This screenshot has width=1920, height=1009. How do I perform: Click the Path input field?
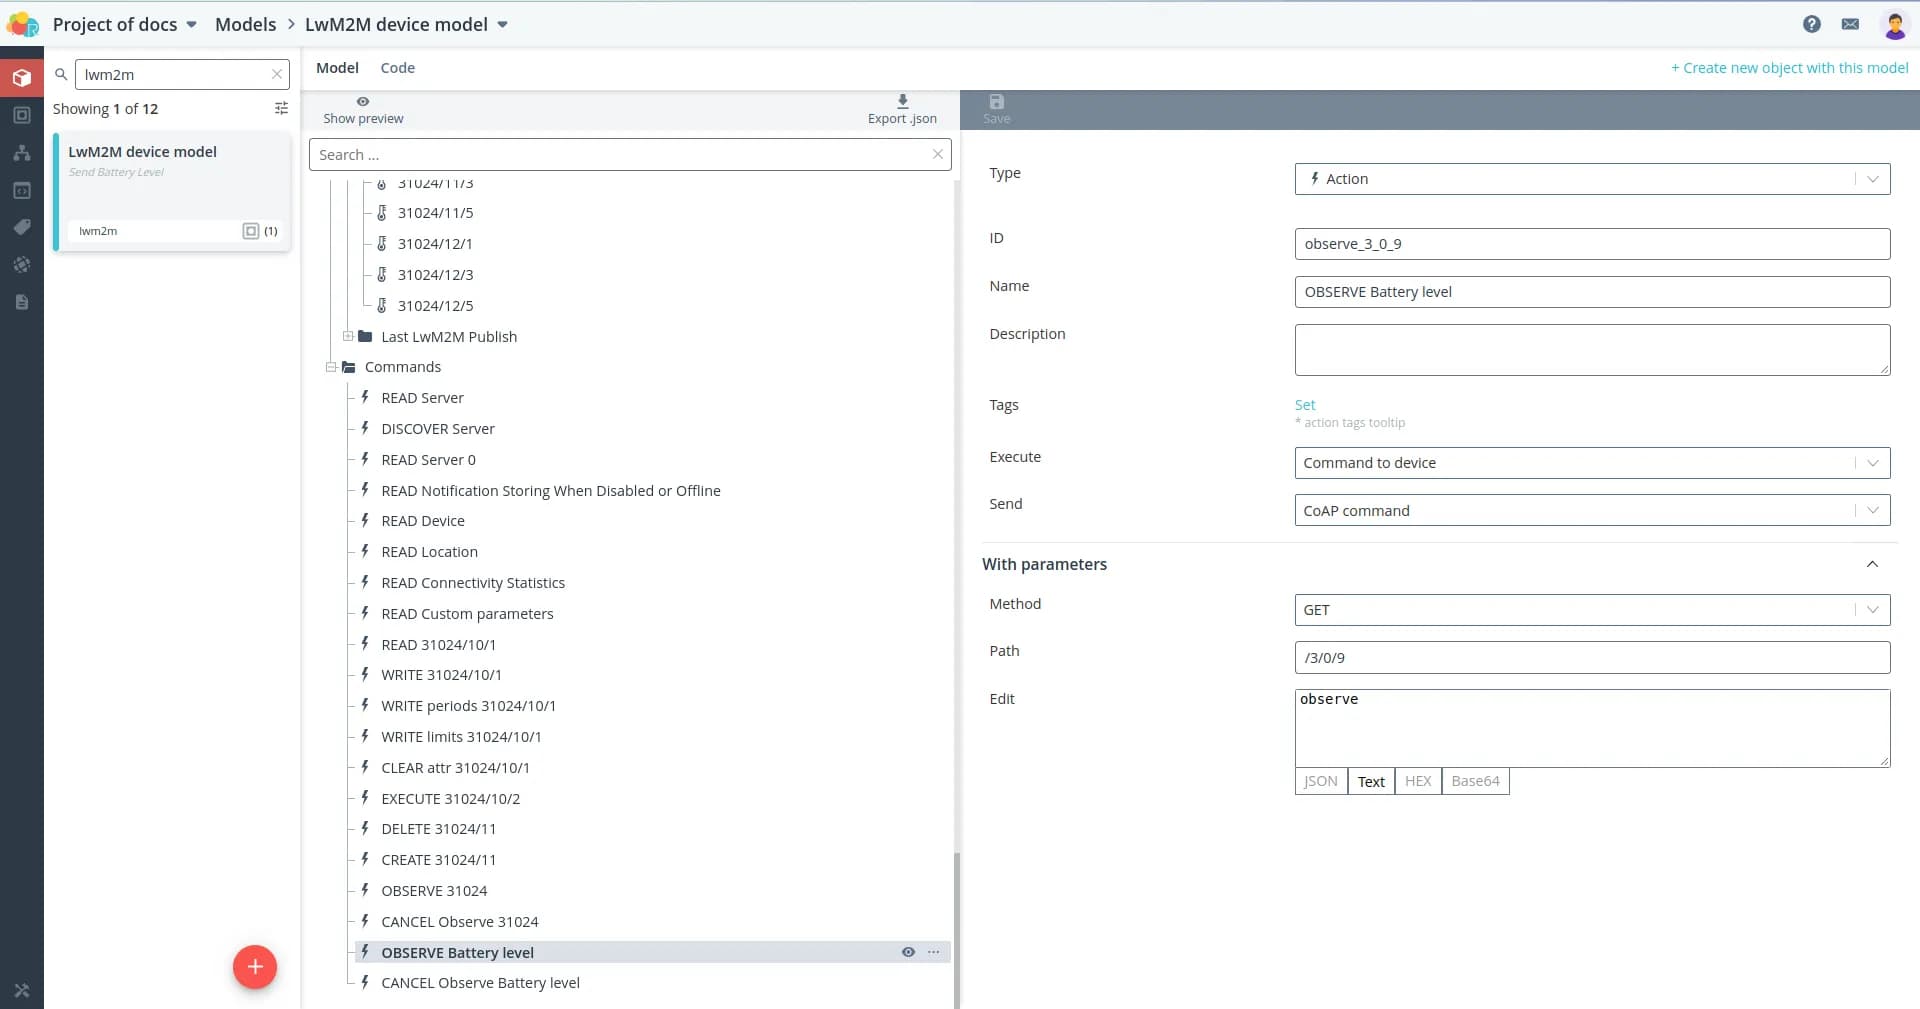click(1591, 658)
